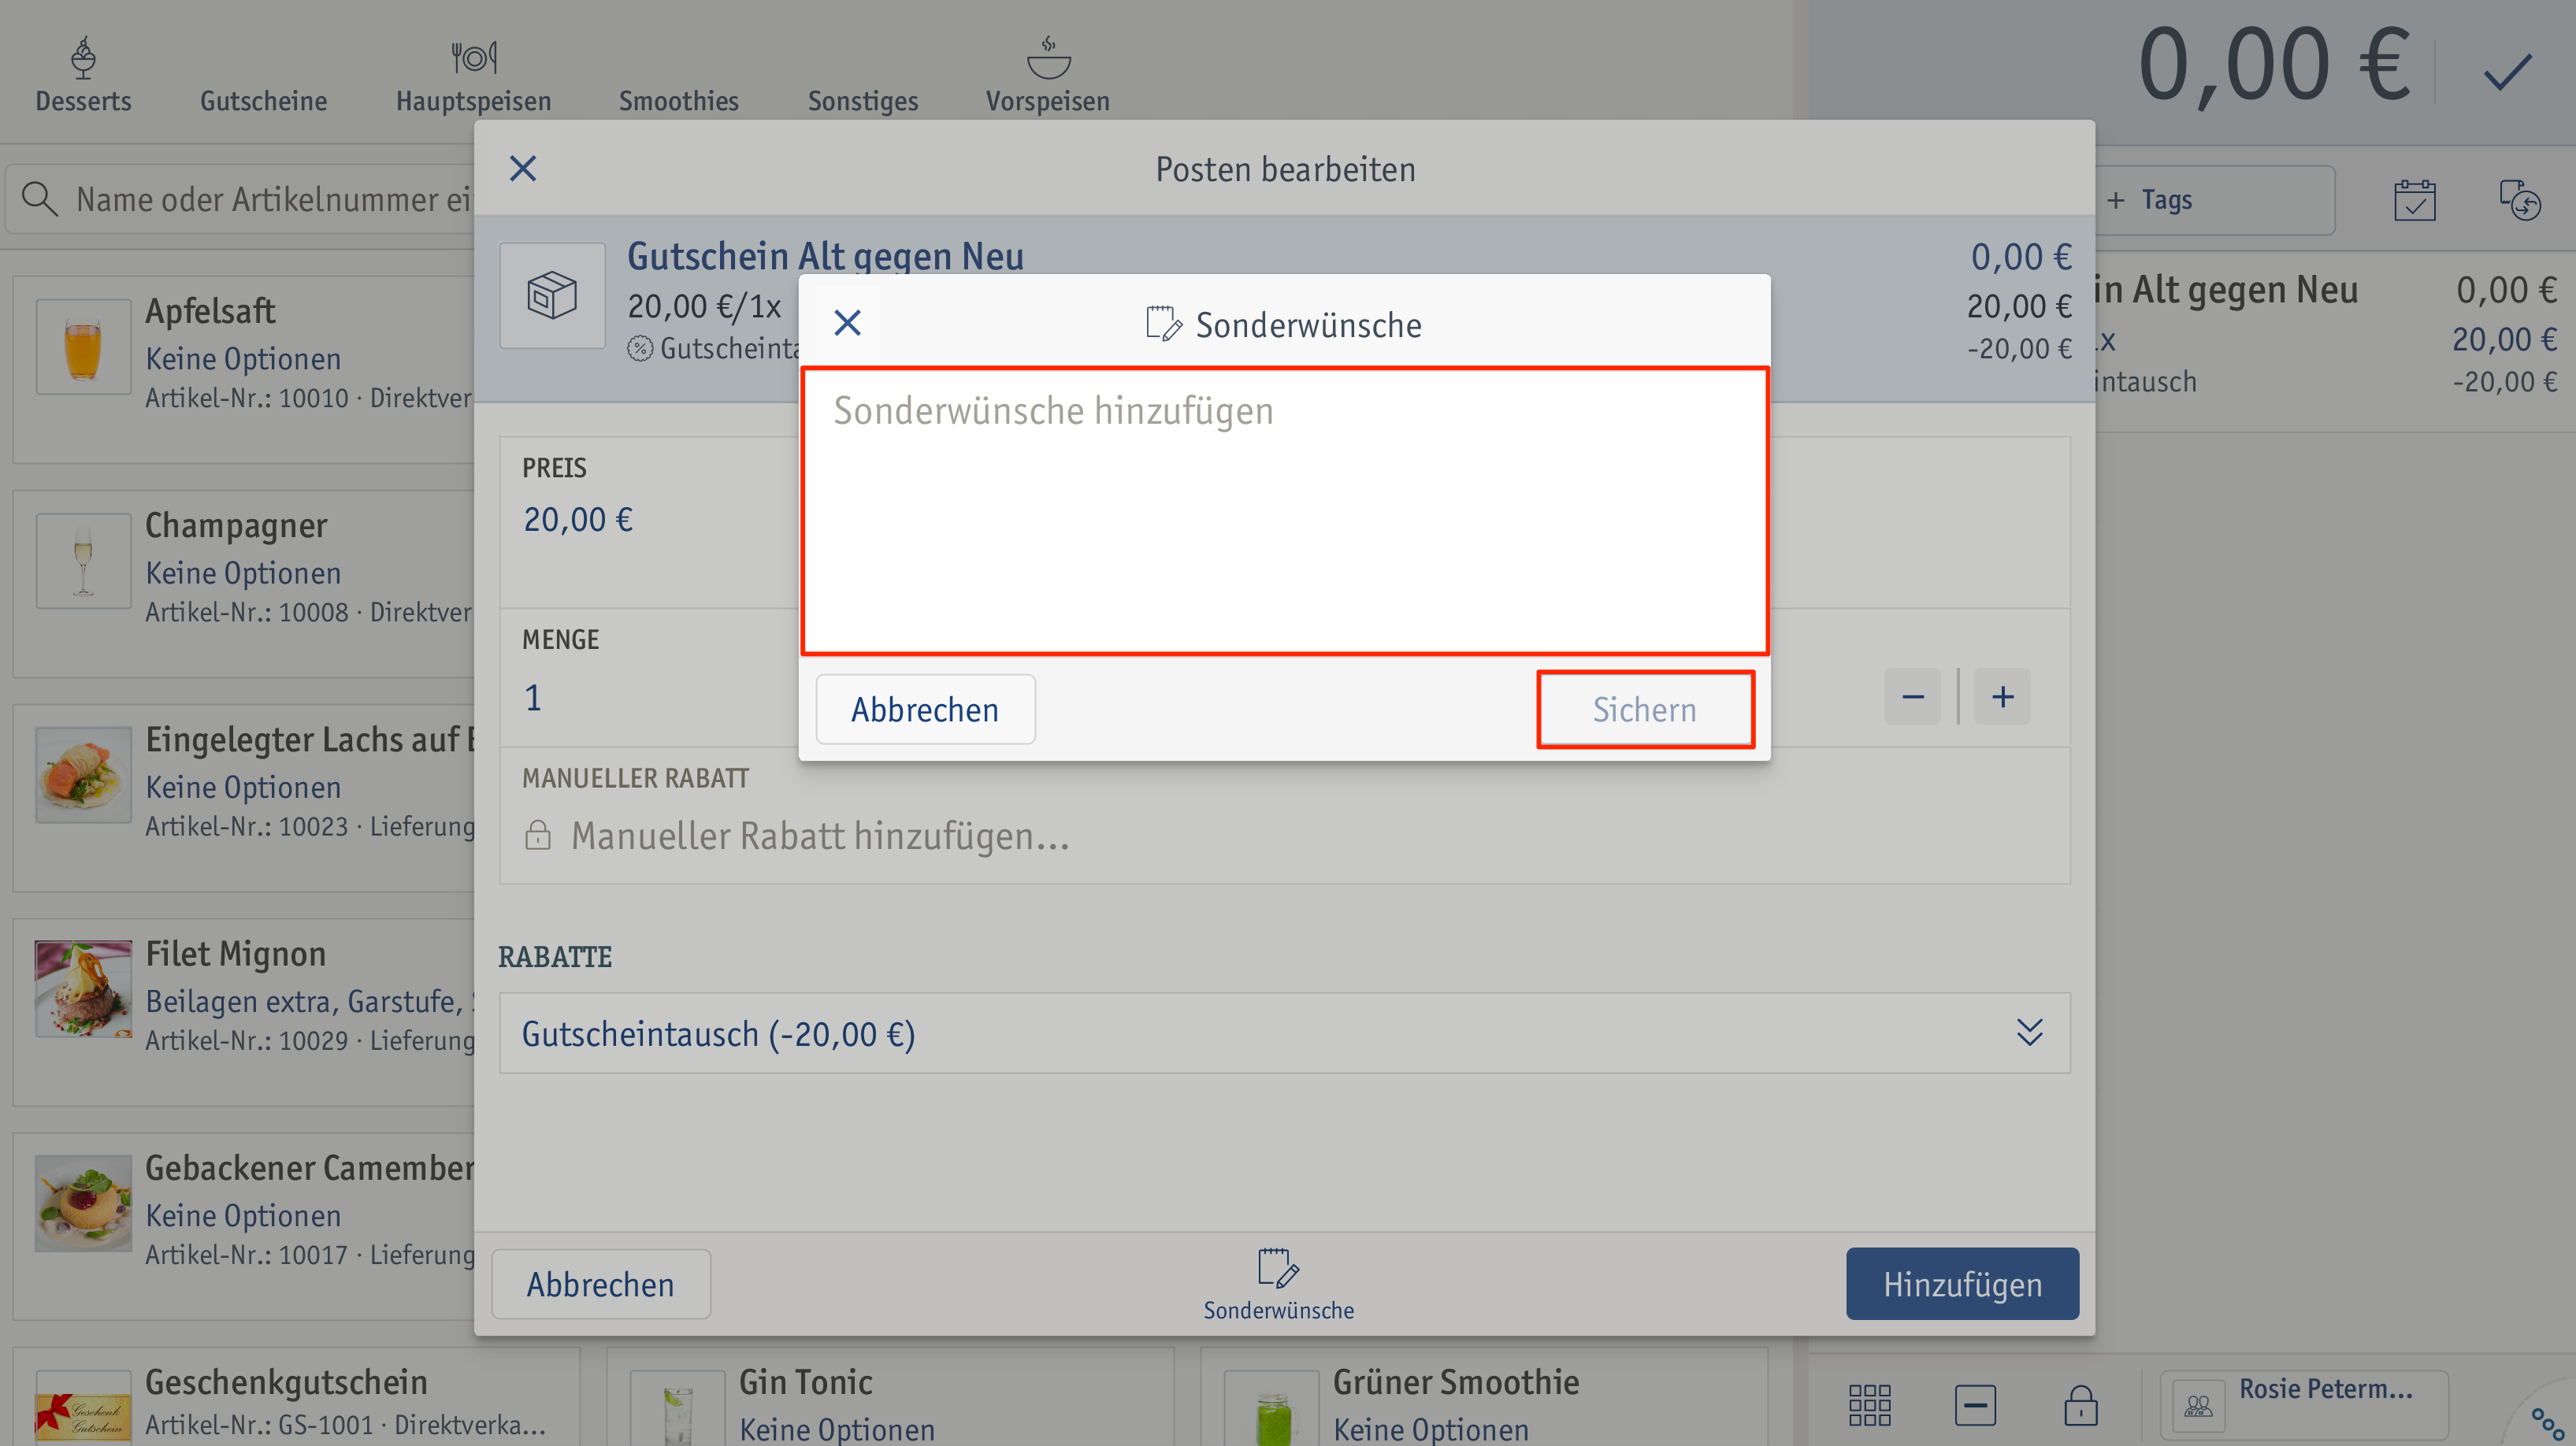This screenshot has height=1446, width=2576.
Task: Open the Gutscheine category
Action: [263, 100]
